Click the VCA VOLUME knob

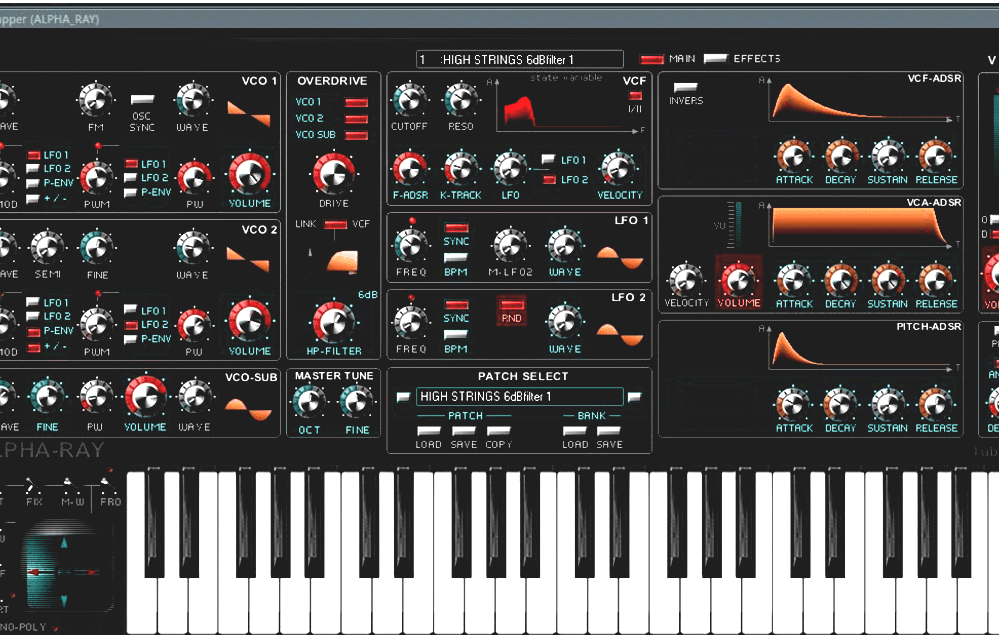(x=738, y=279)
